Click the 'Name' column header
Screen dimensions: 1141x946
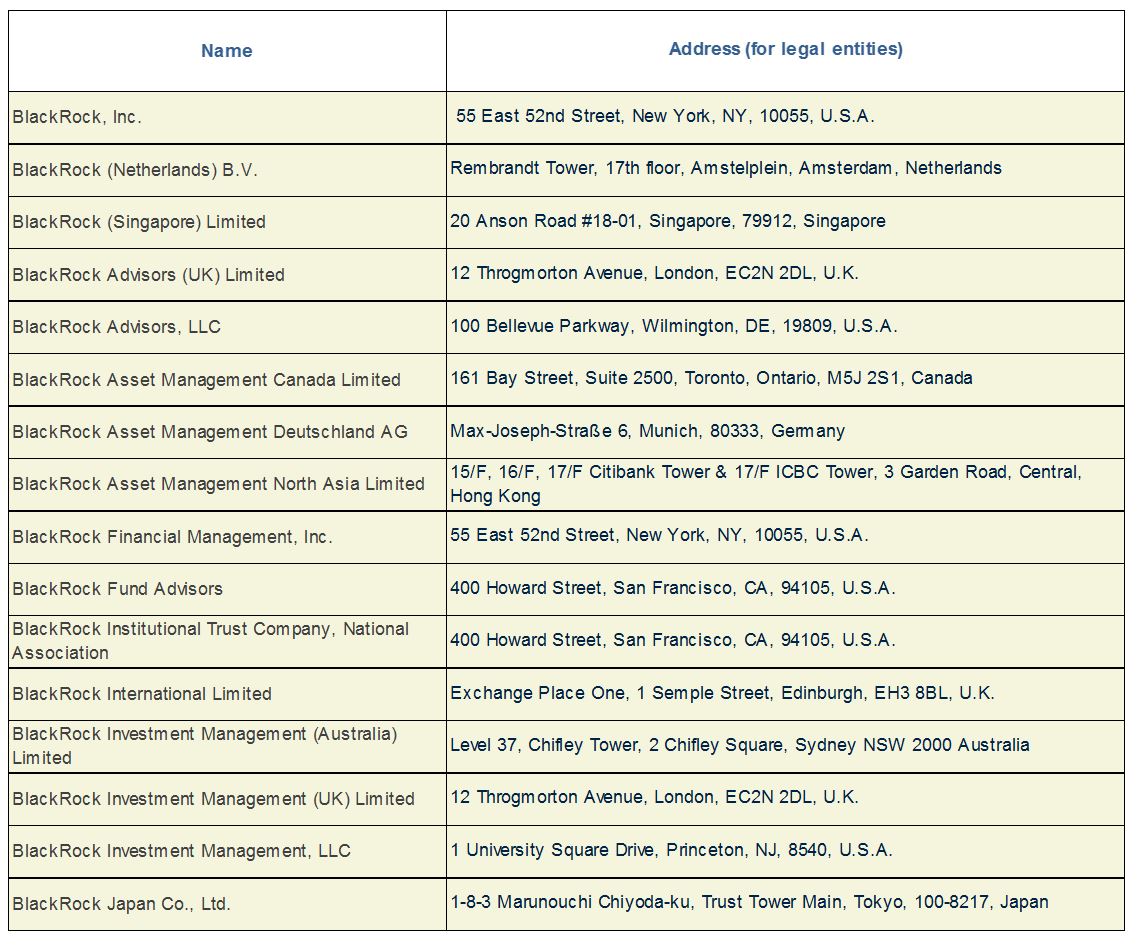227,51
